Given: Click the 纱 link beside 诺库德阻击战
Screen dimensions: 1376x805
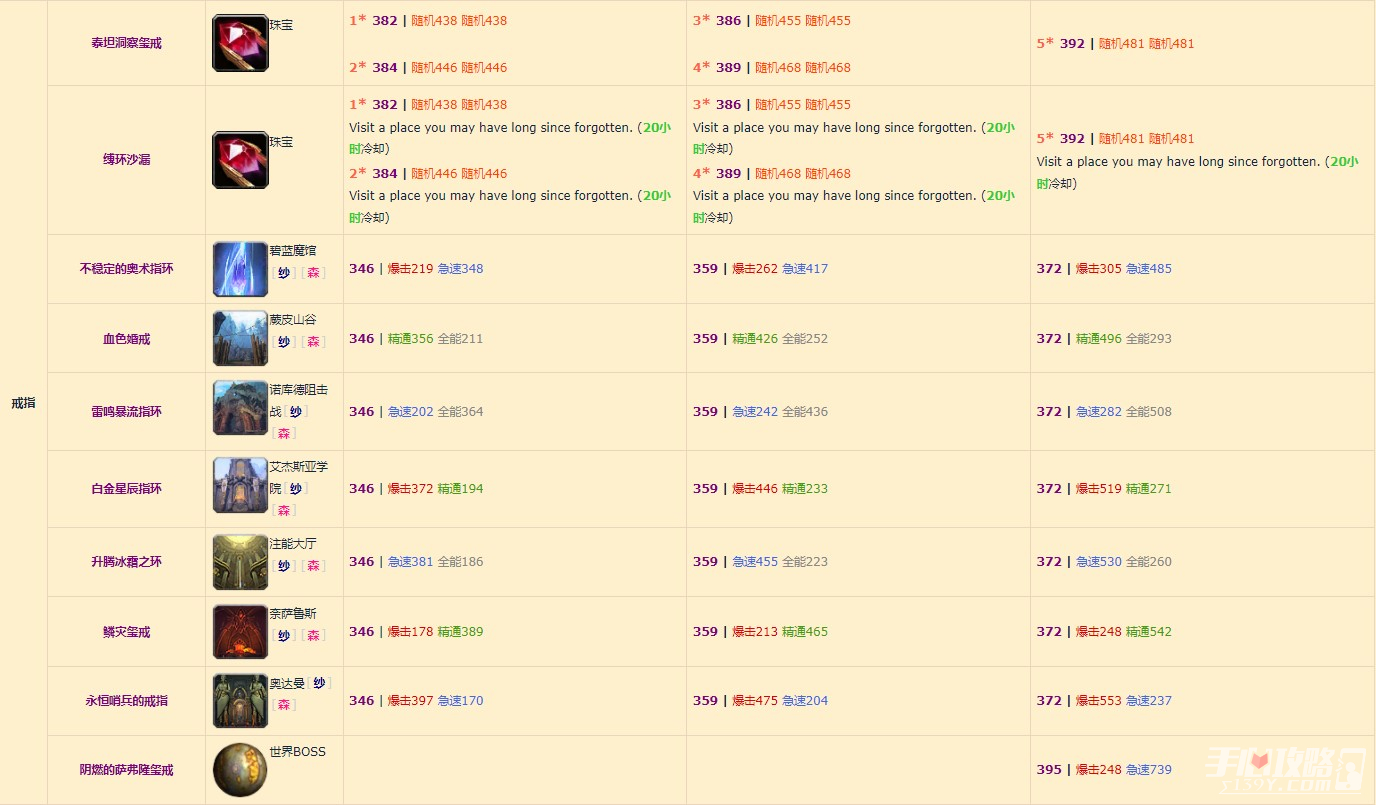Looking at the screenshot, I should (x=295, y=411).
